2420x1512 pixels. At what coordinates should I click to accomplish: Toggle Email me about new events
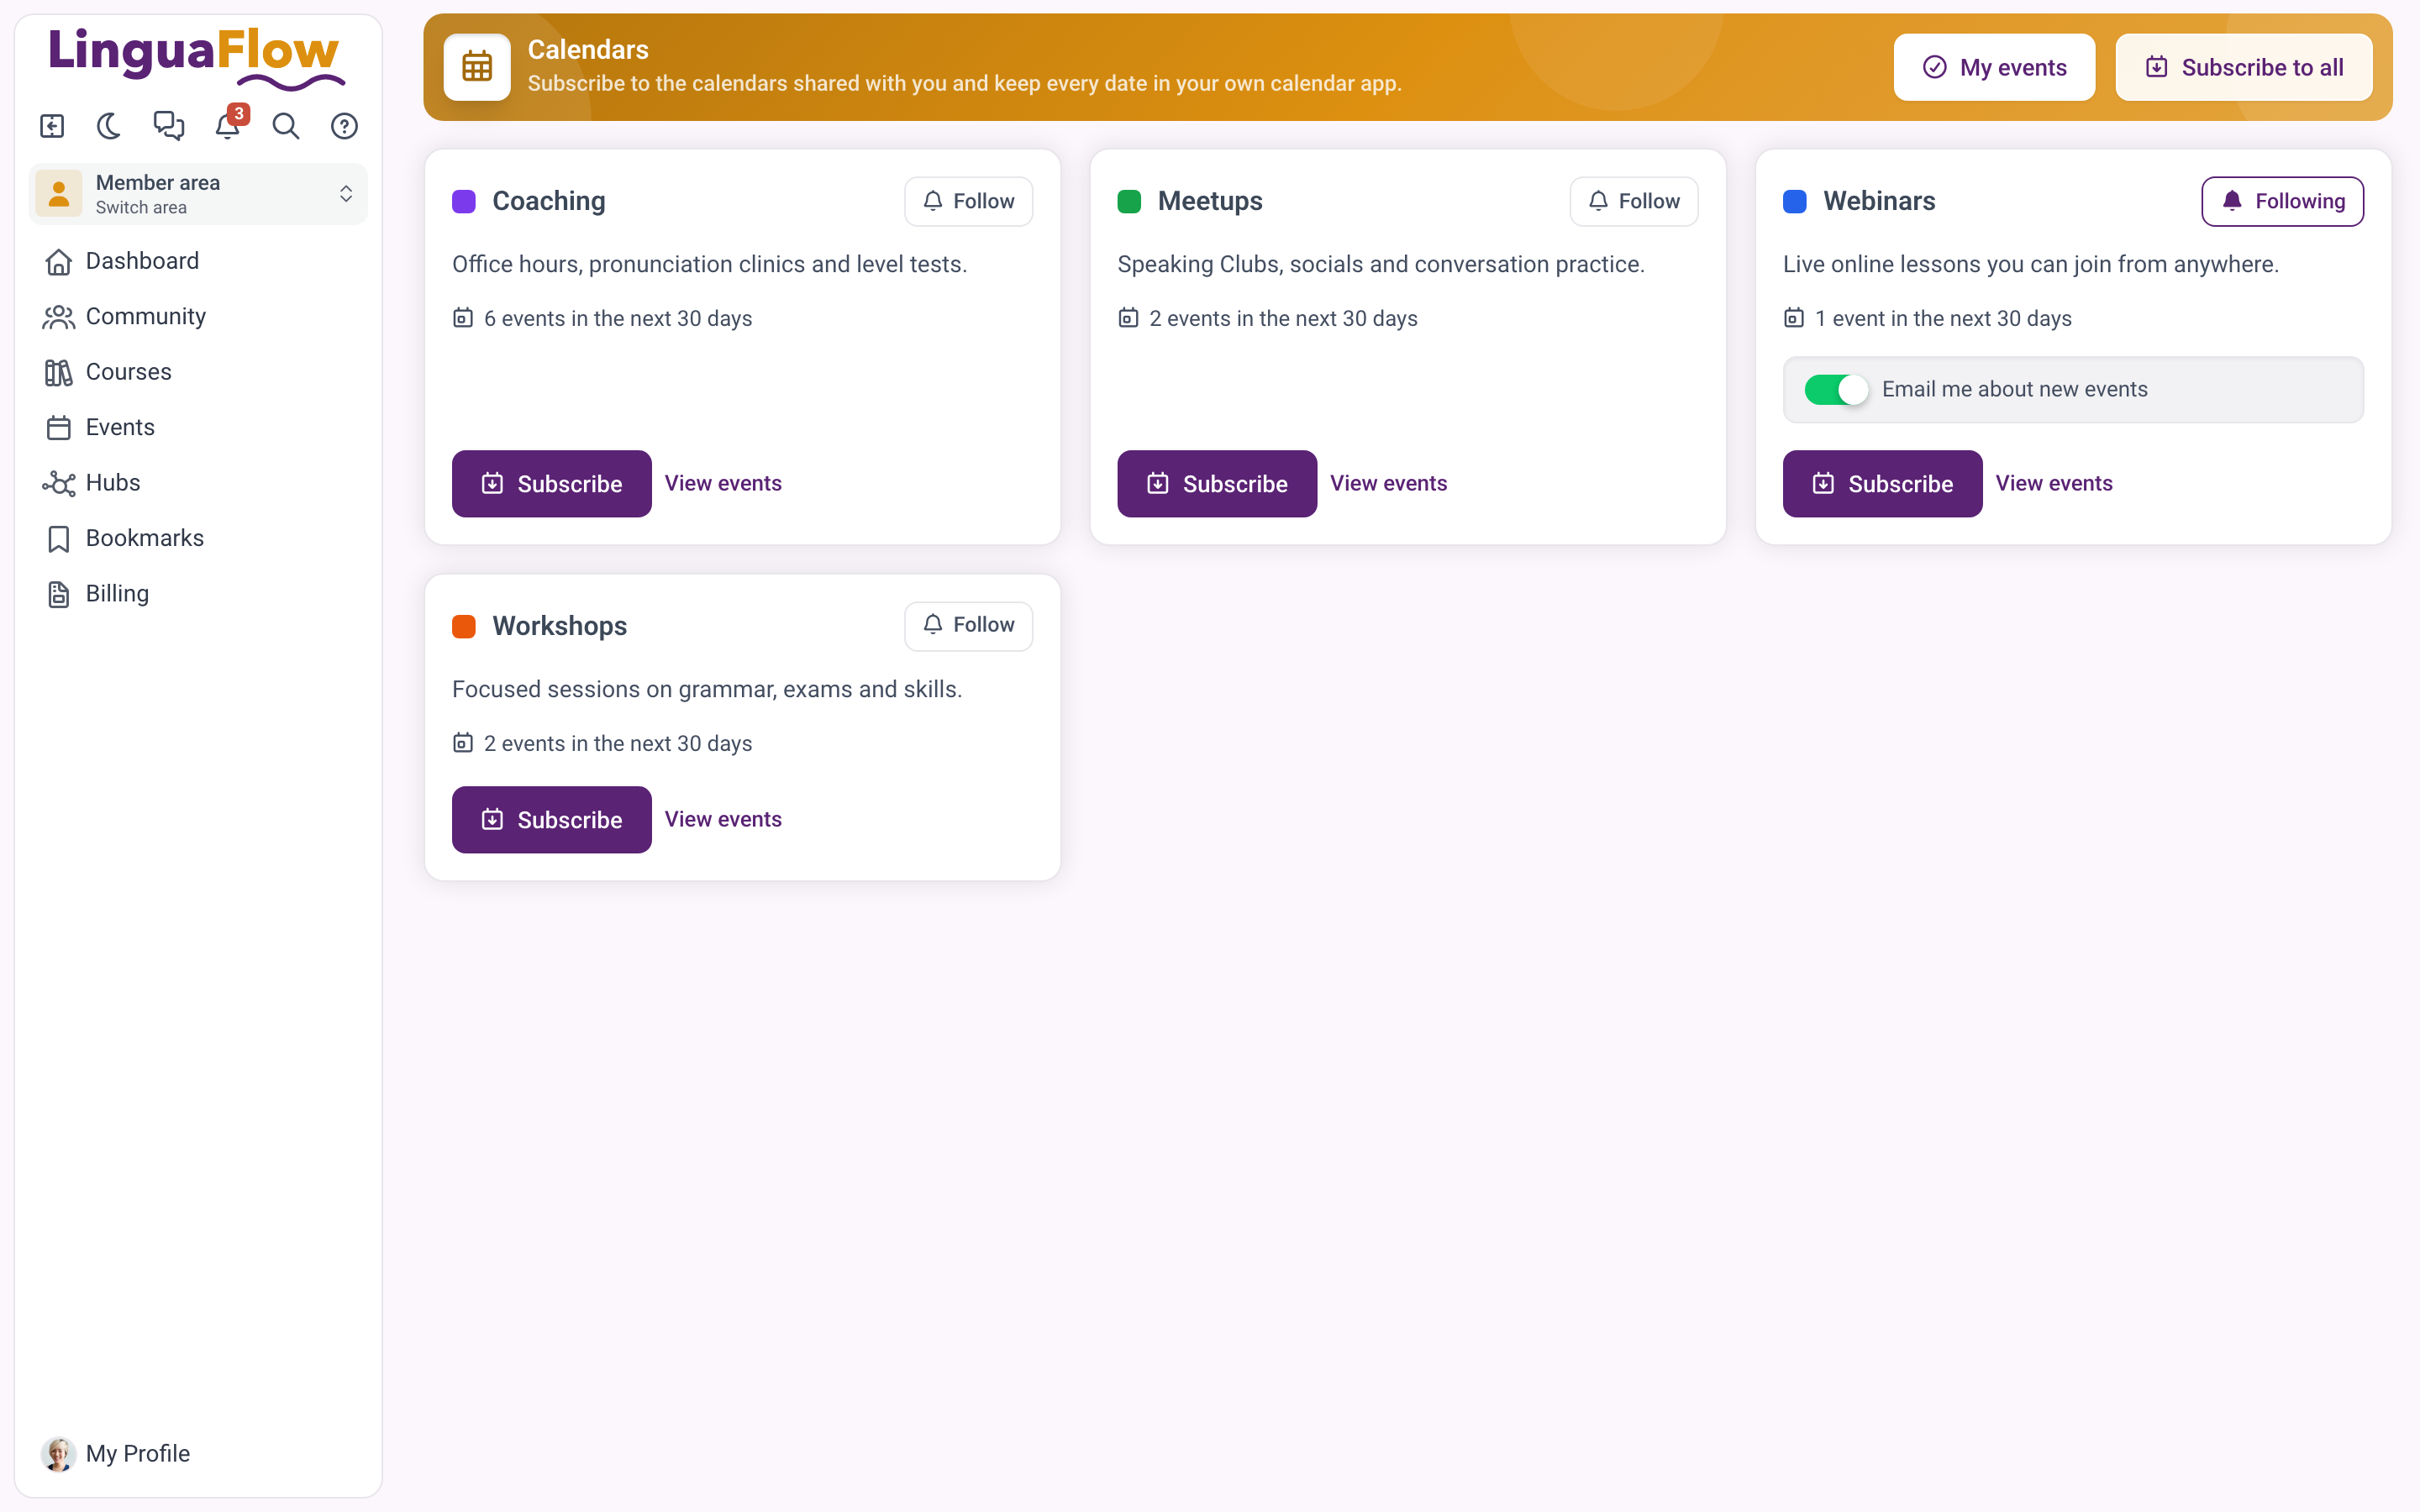coord(1835,390)
